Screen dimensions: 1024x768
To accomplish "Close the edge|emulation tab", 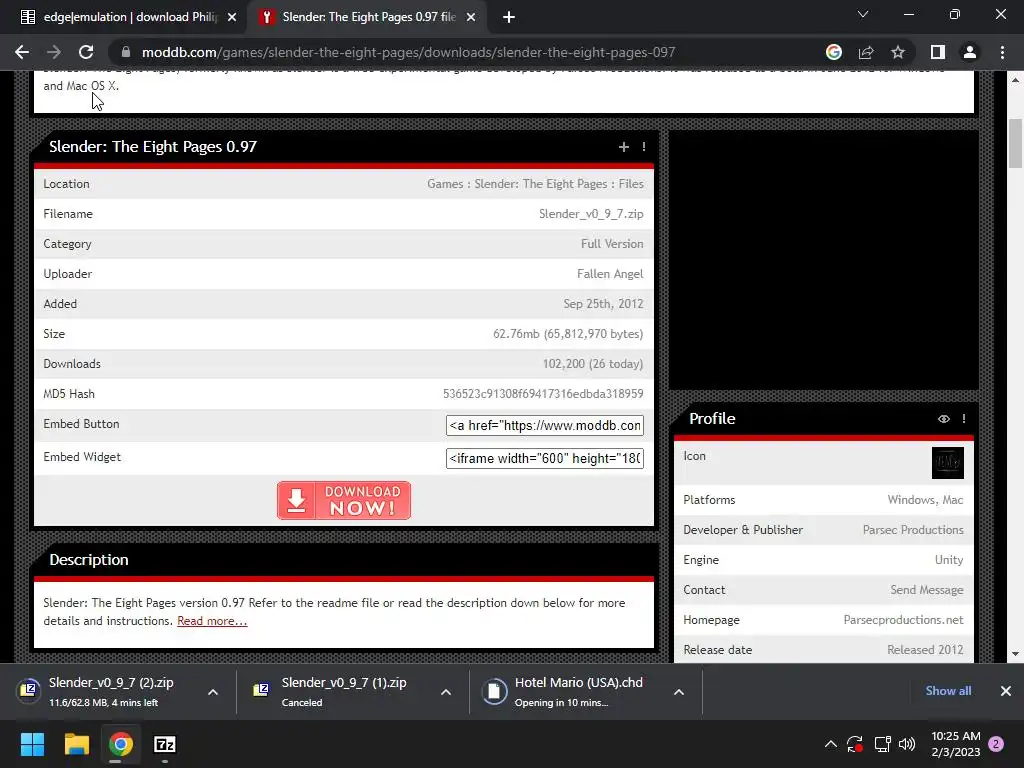I will tap(232, 18).
